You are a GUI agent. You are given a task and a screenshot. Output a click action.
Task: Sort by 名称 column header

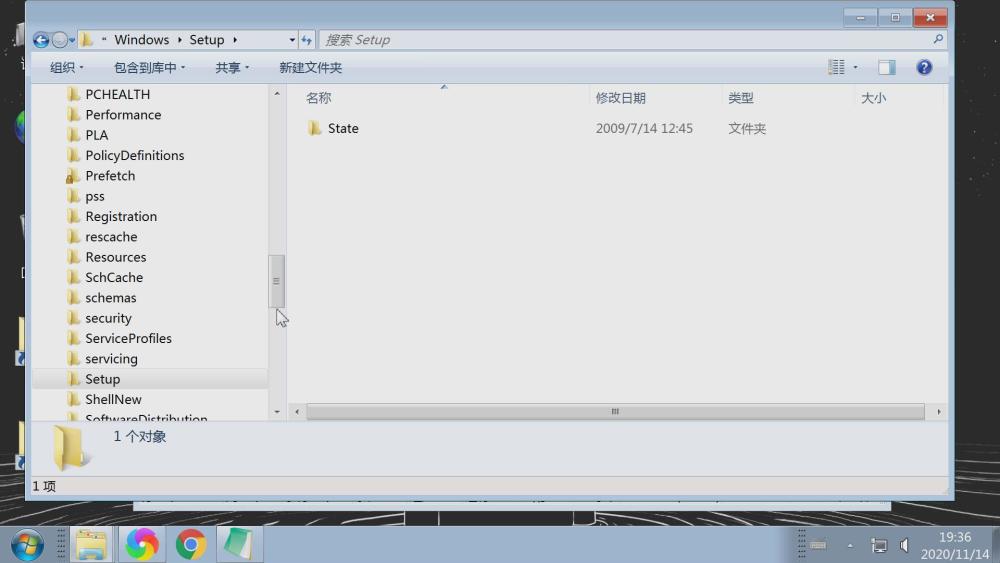[318, 98]
